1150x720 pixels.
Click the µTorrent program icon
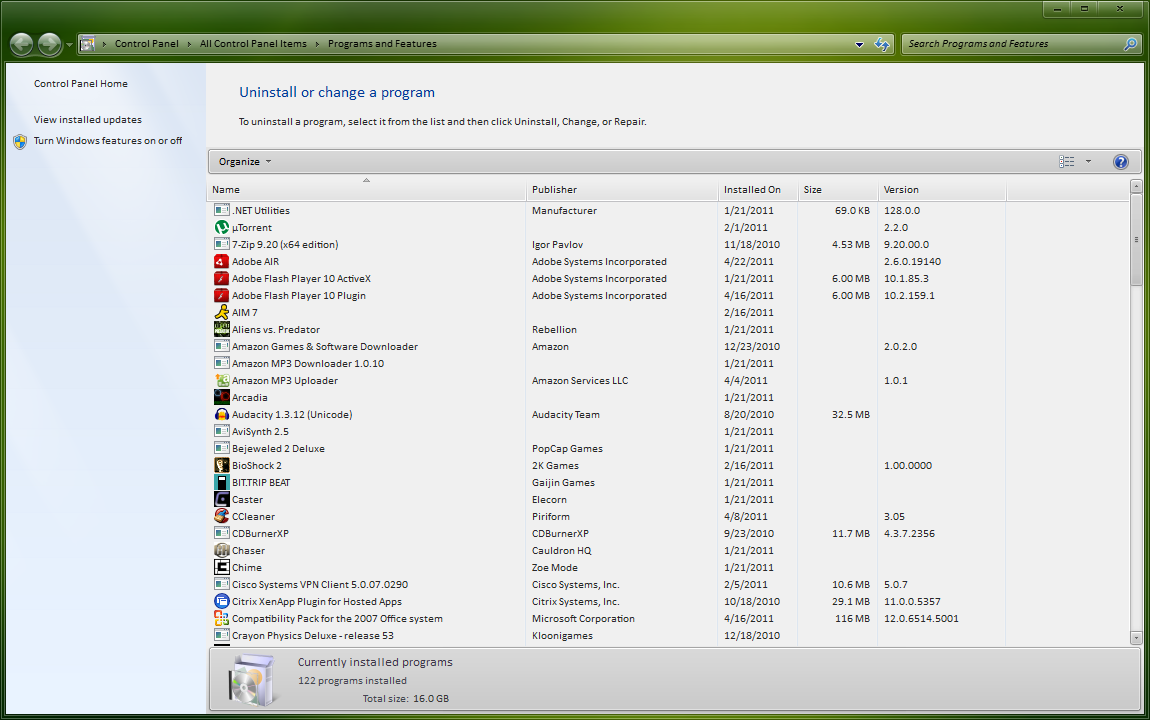pos(221,227)
